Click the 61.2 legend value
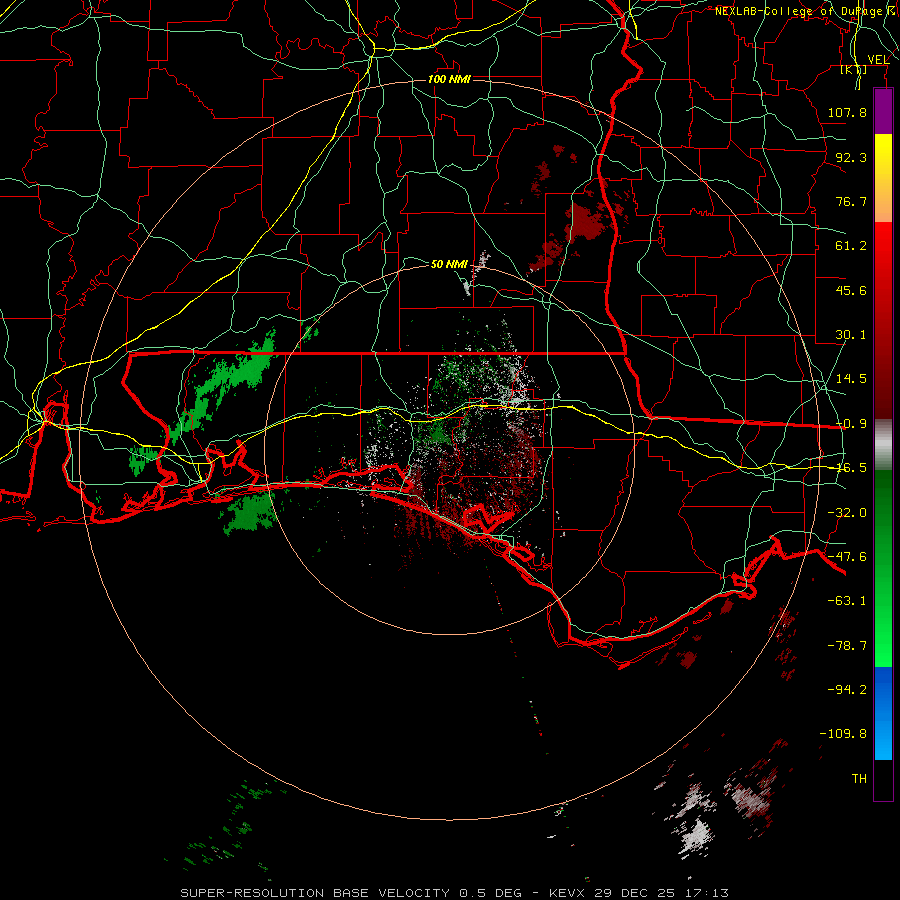Viewport: 900px width, 900px height. pos(851,246)
